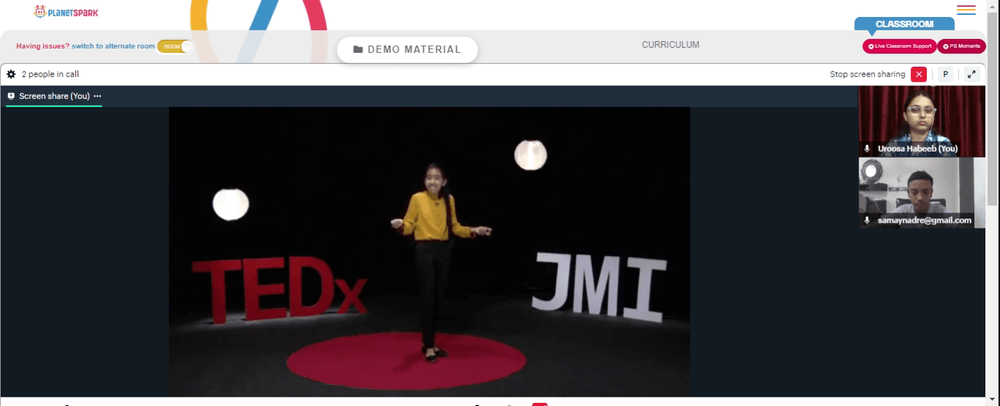
Task: Click Uroosa Habeeb microphone icon
Action: pos(867,149)
